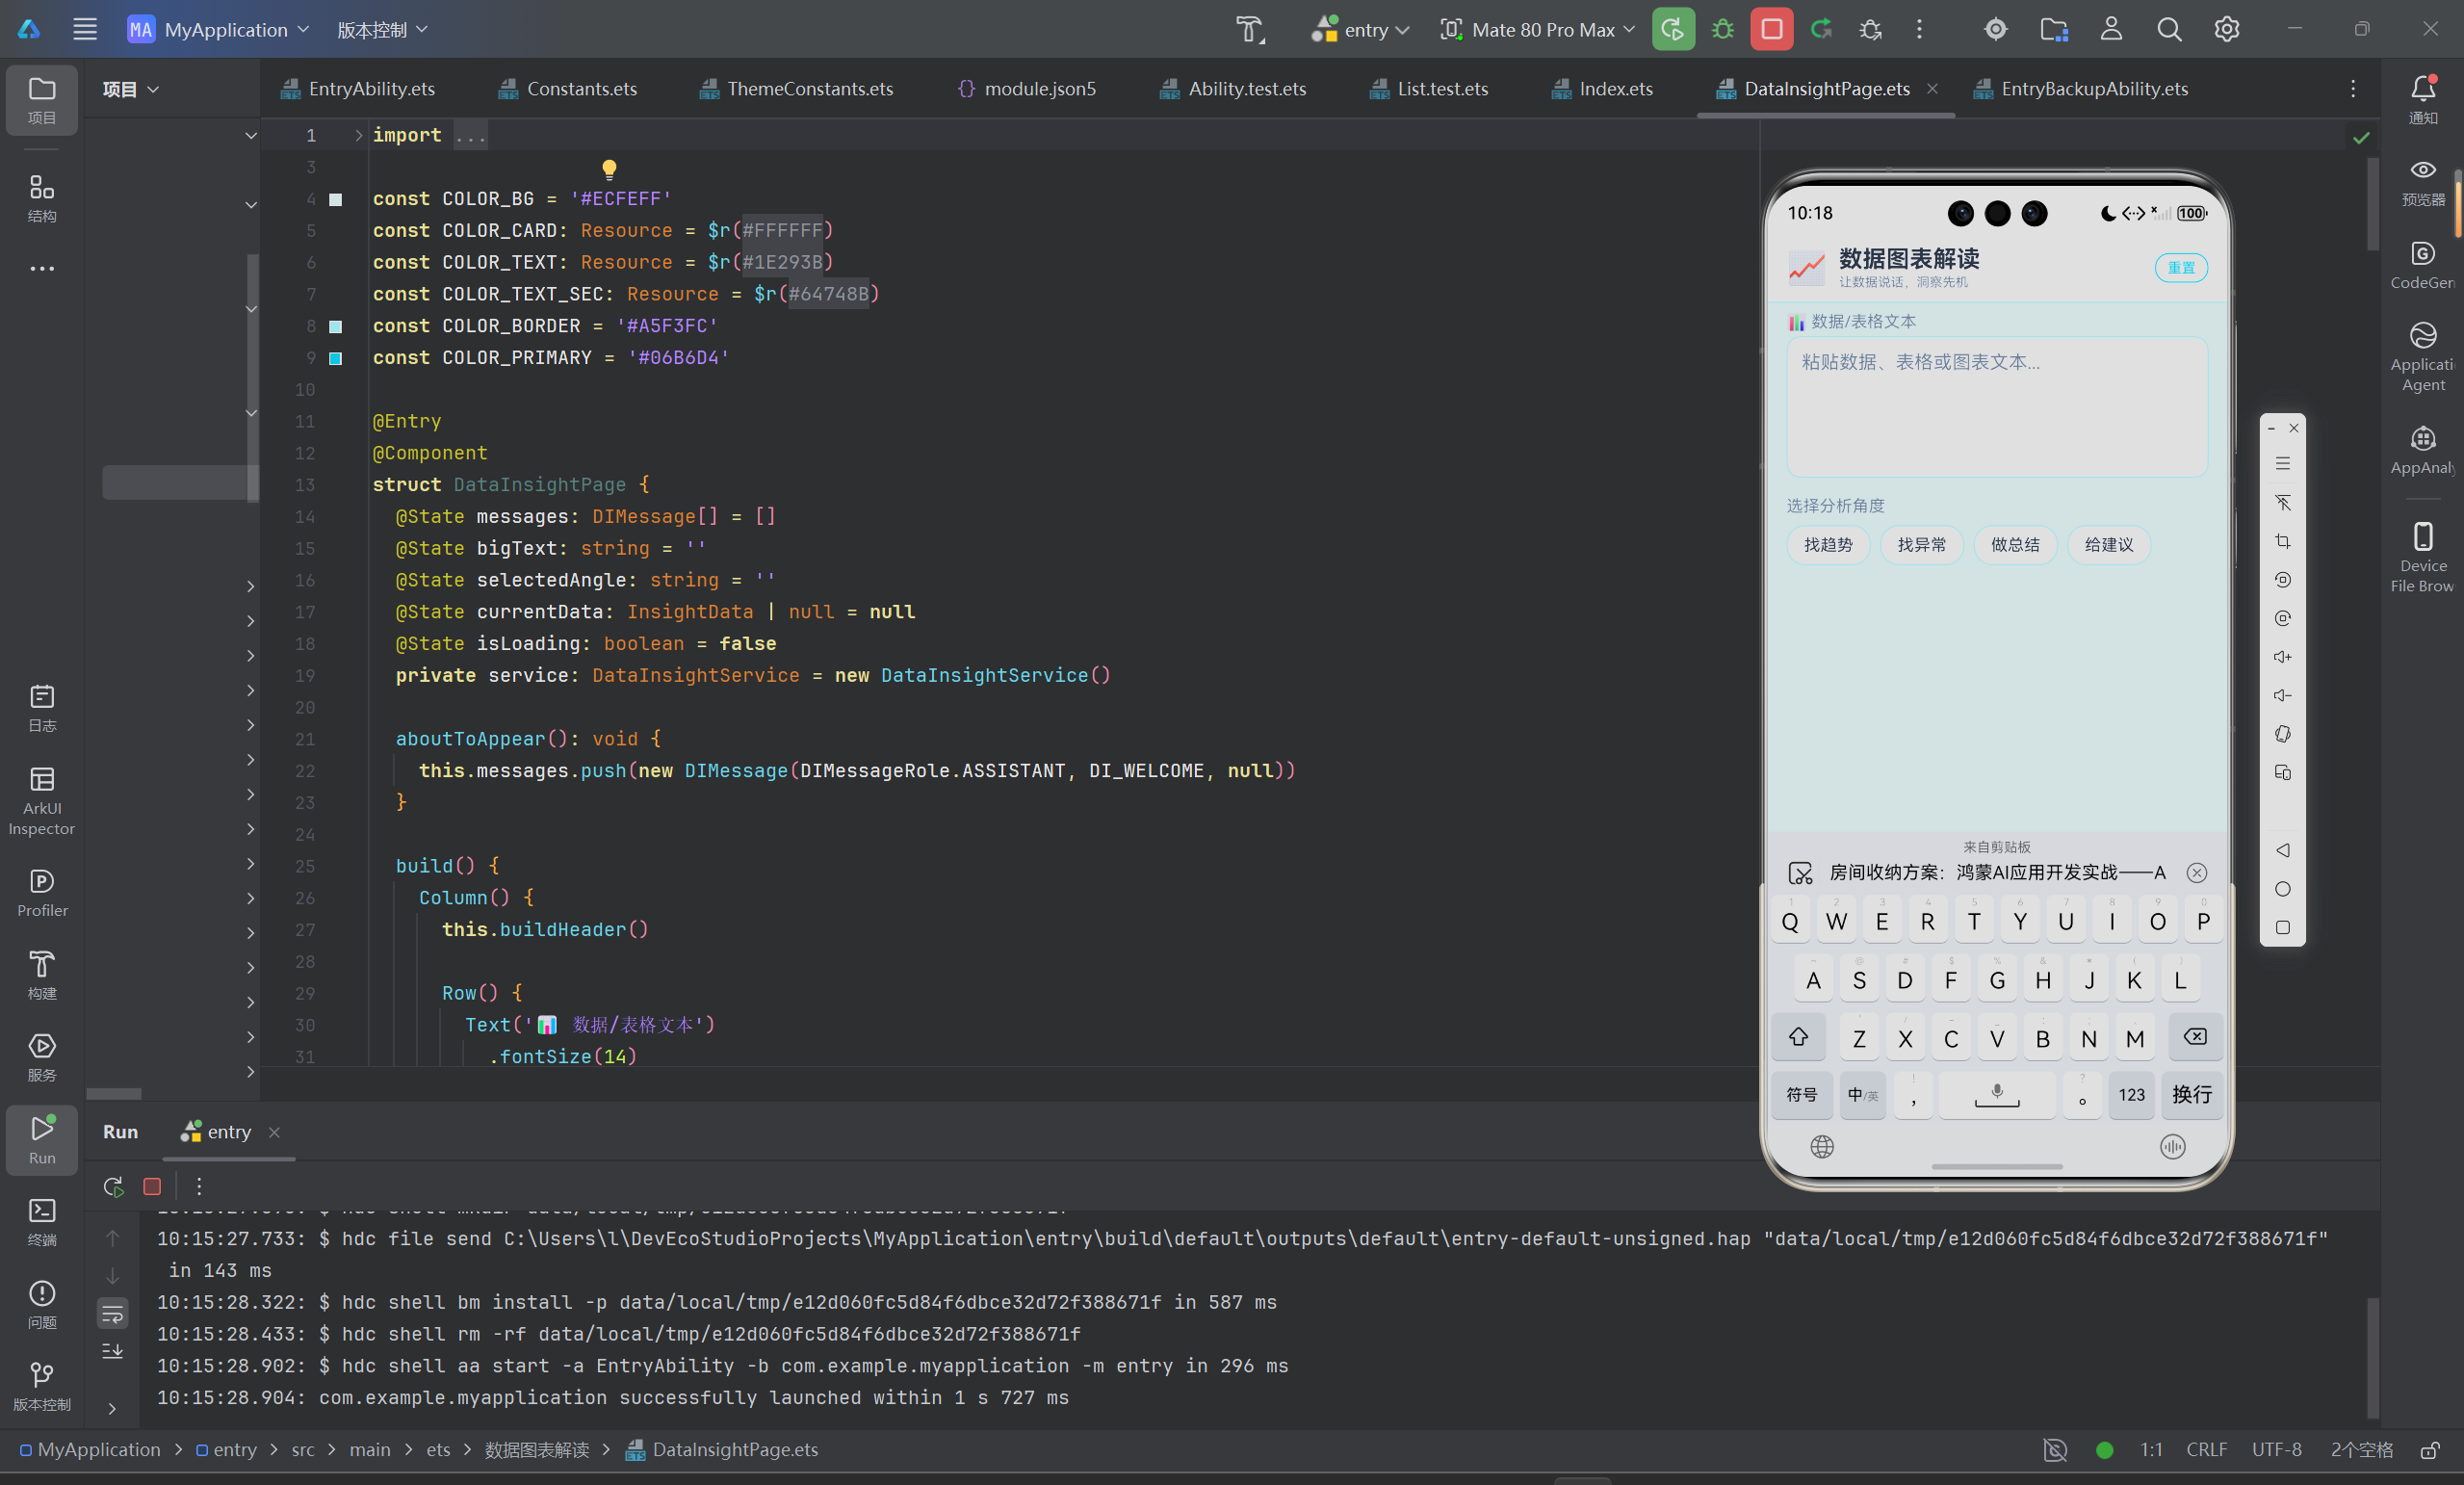Open the CodeGenie side panel
The image size is (2464, 1485).
tap(2422, 265)
